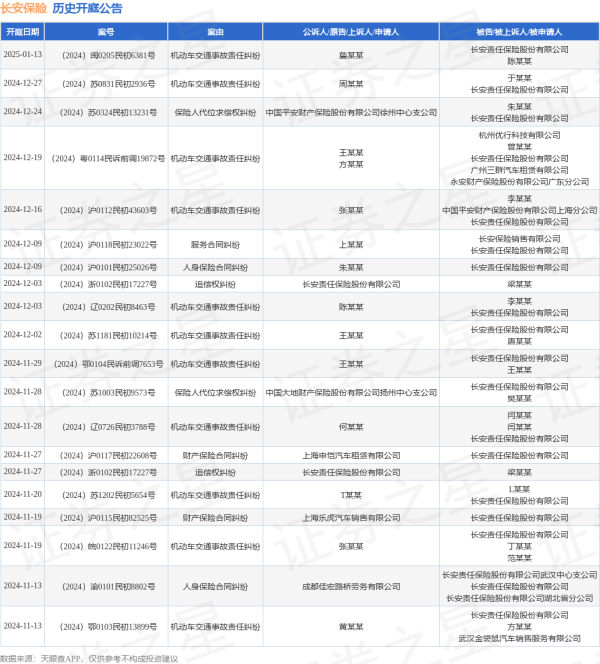Image resolution: width=600 pixels, height=664 pixels.
Task: Click the 长安保险 orange title text
Action: (24, 8)
